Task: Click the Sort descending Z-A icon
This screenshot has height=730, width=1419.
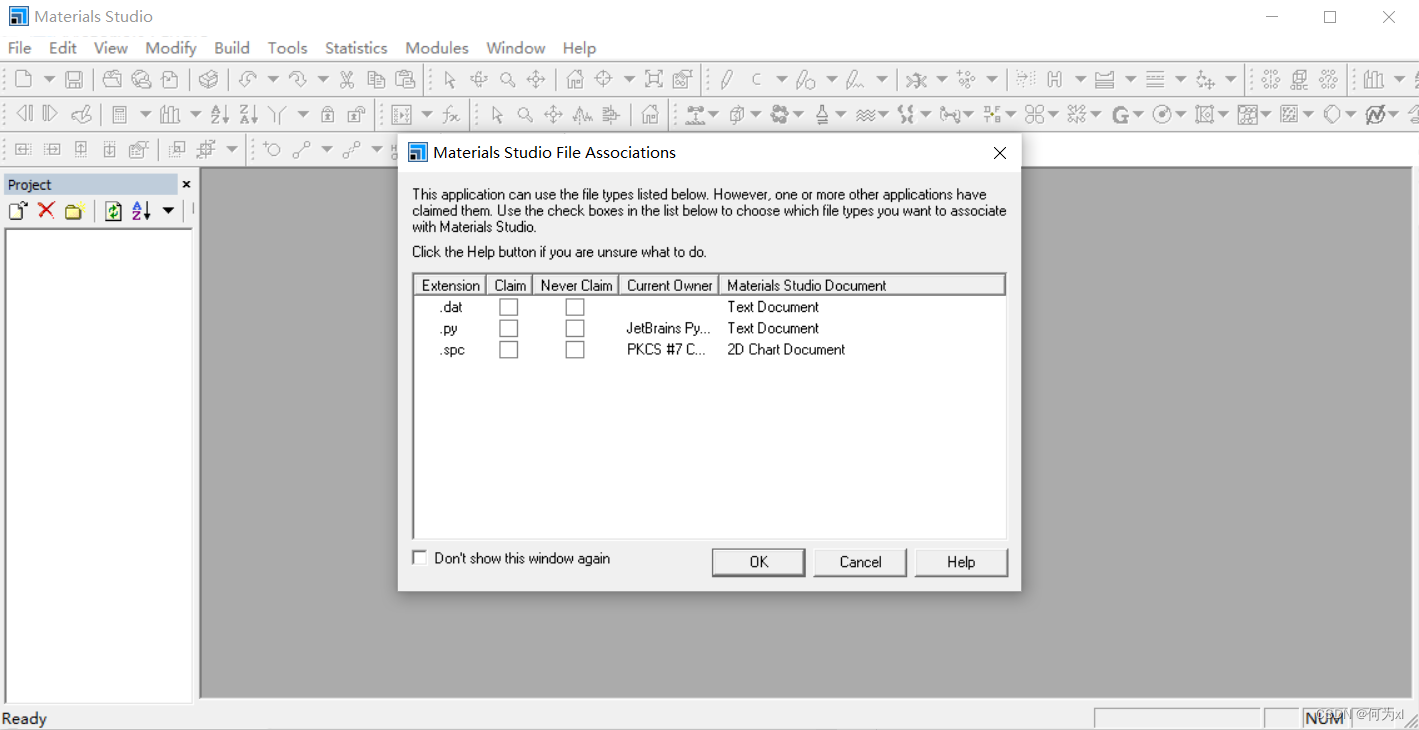Action: pyautogui.click(x=249, y=115)
